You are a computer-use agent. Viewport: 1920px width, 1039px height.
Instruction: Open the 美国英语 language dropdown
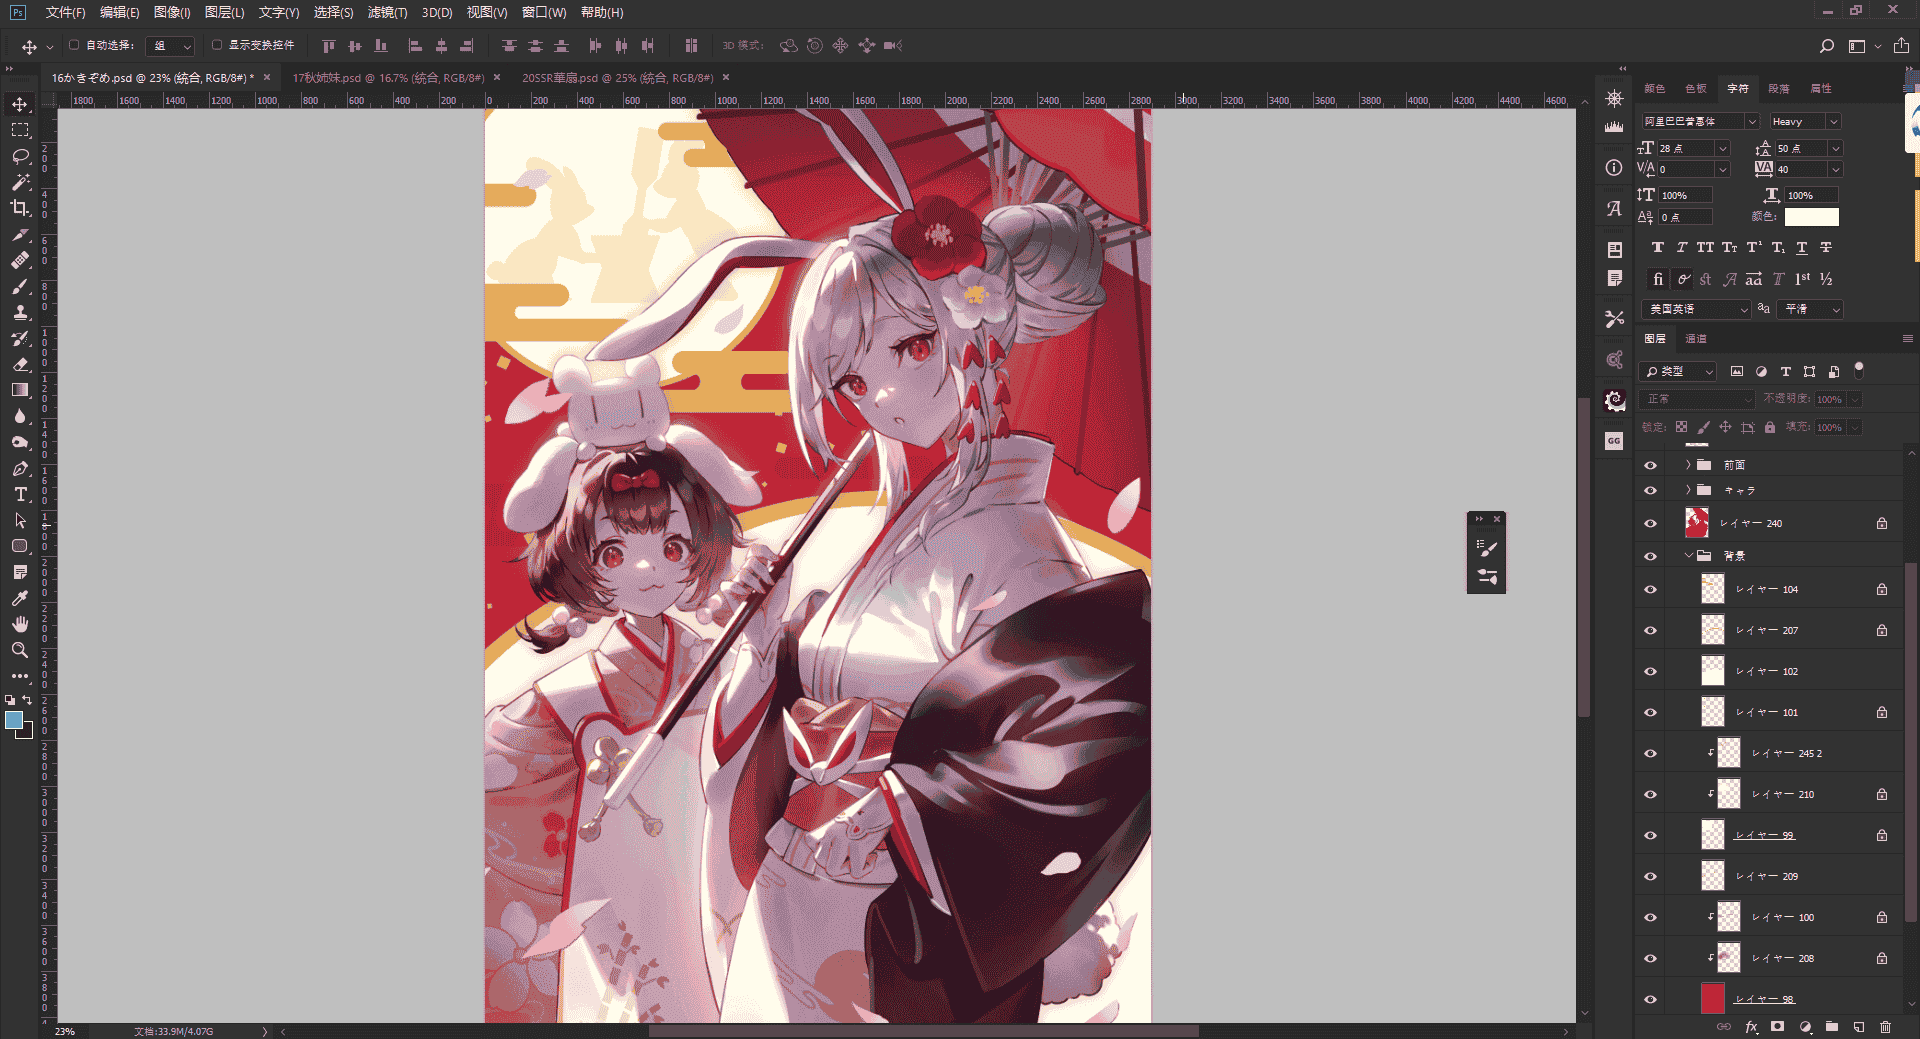[1696, 309]
